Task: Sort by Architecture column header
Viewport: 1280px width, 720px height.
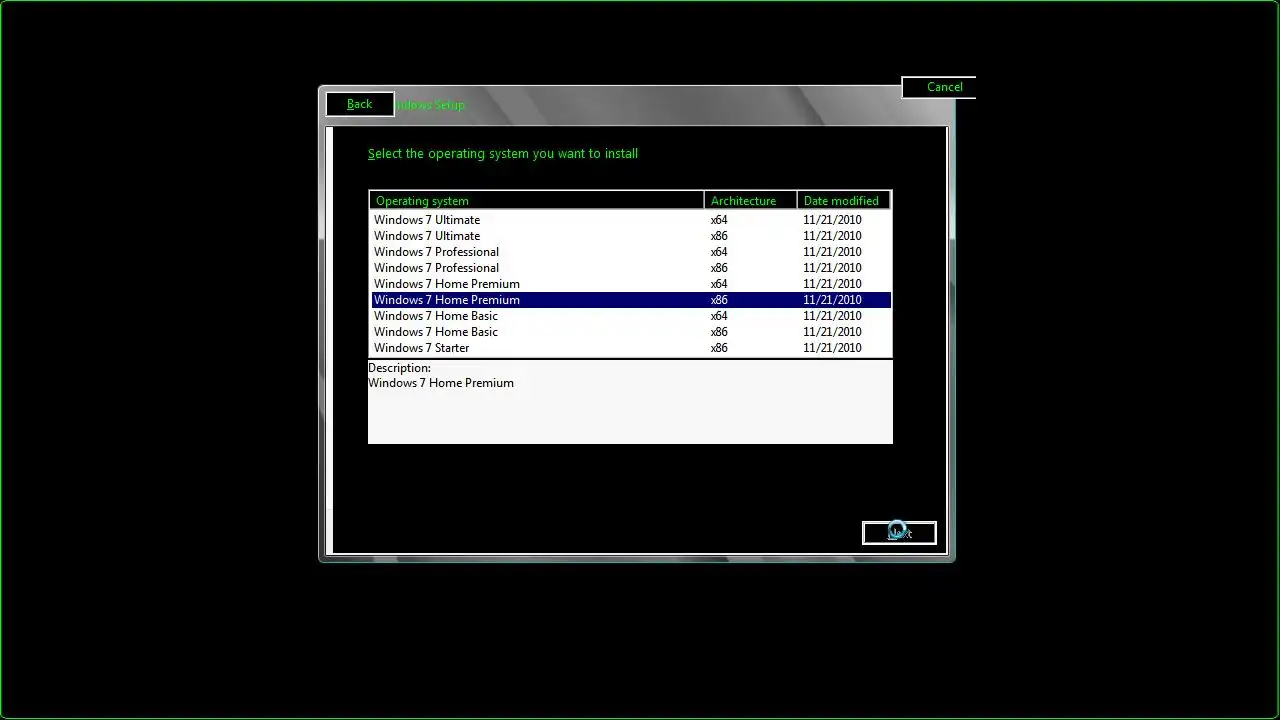Action: (750, 200)
